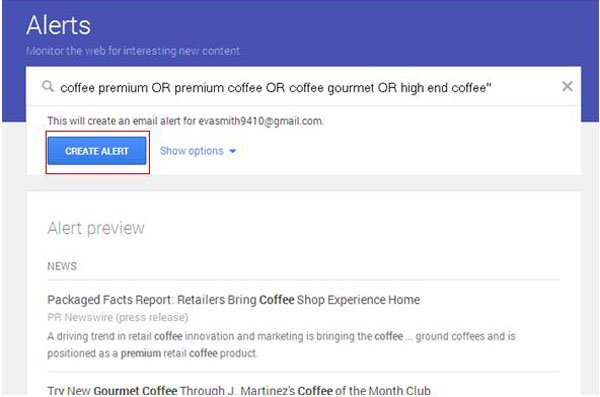This screenshot has height=397, width=600.
Task: Click the small arrow beside Show options
Action: click(x=232, y=151)
